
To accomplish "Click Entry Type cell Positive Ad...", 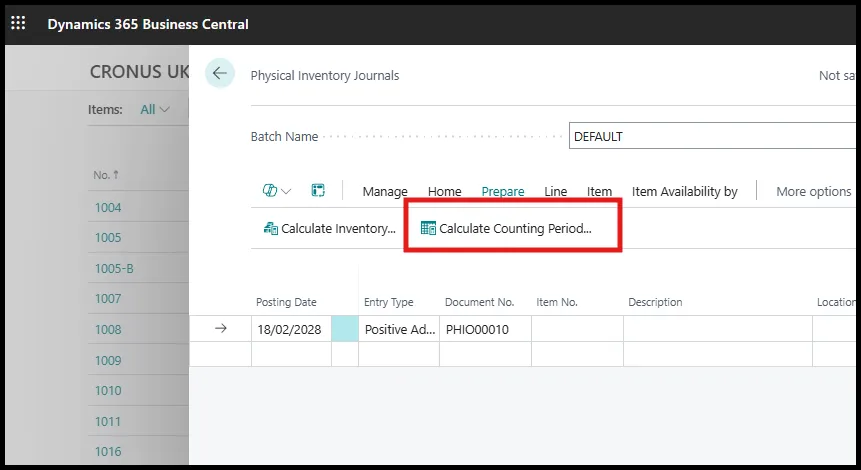I will [399, 329].
